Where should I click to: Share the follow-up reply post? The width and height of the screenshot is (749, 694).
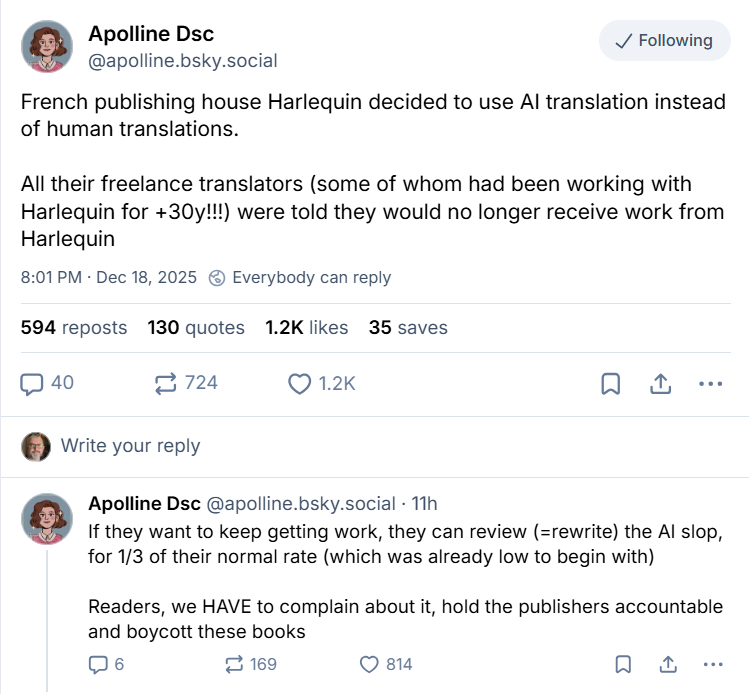[x=667, y=664]
